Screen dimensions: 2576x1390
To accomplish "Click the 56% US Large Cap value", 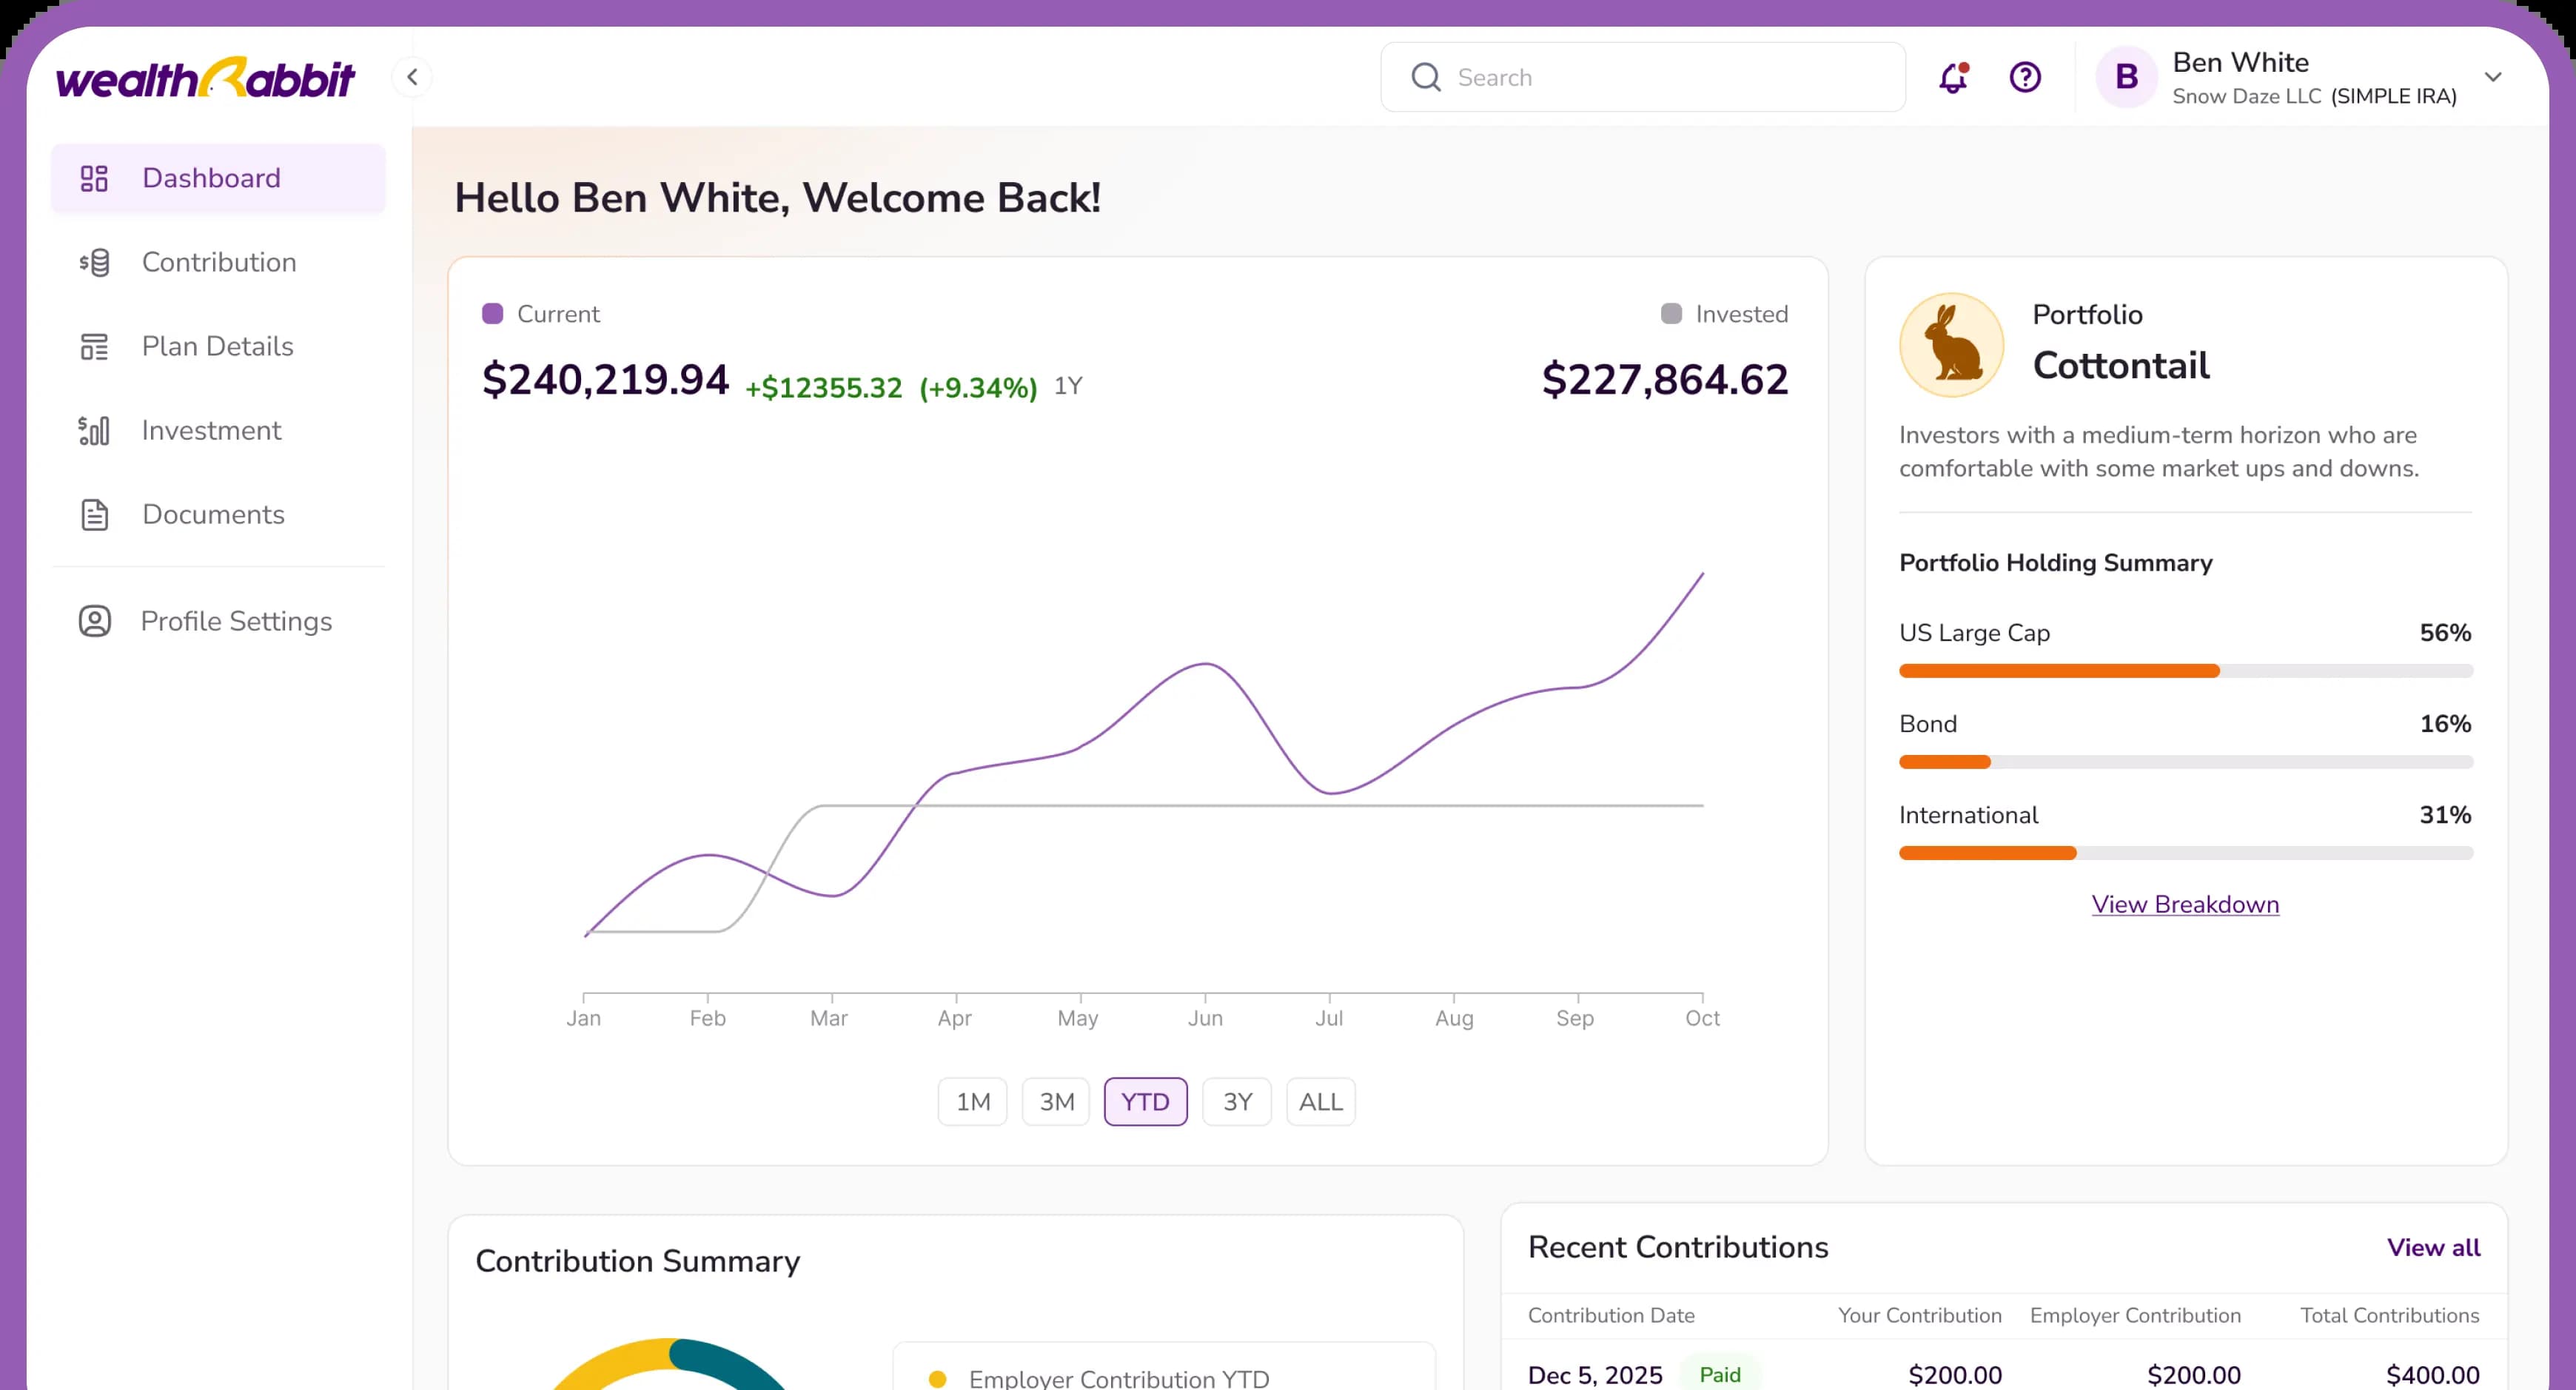I will click(x=2445, y=632).
